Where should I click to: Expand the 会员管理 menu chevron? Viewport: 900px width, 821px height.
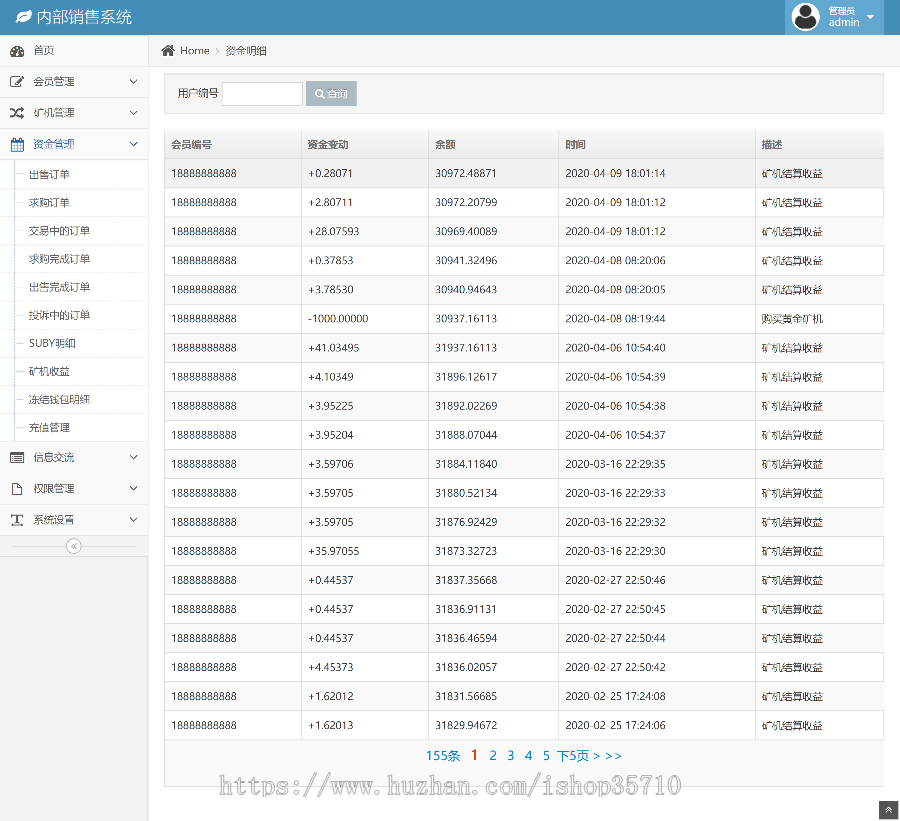point(134,82)
